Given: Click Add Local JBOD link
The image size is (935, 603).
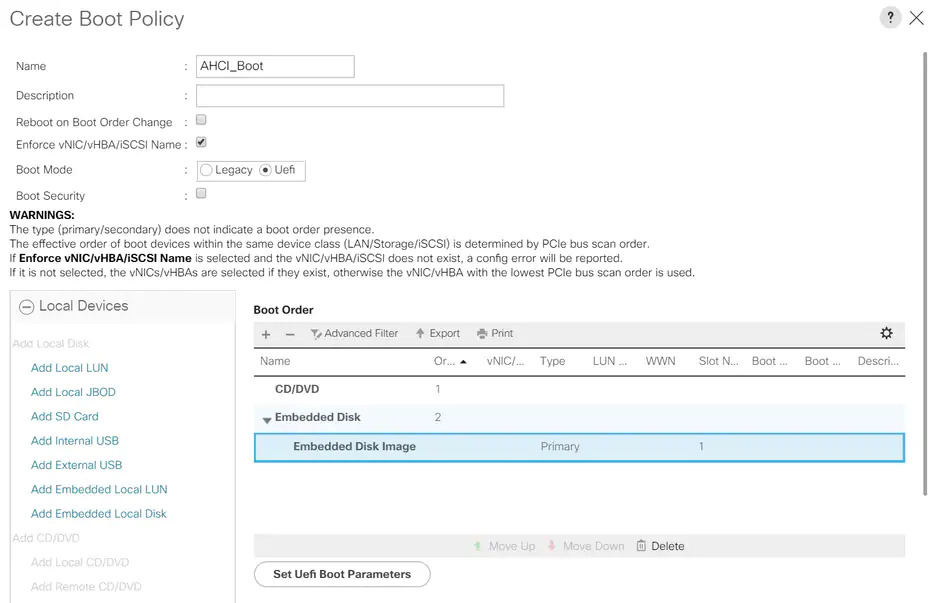Looking at the screenshot, I should [x=73, y=392].
